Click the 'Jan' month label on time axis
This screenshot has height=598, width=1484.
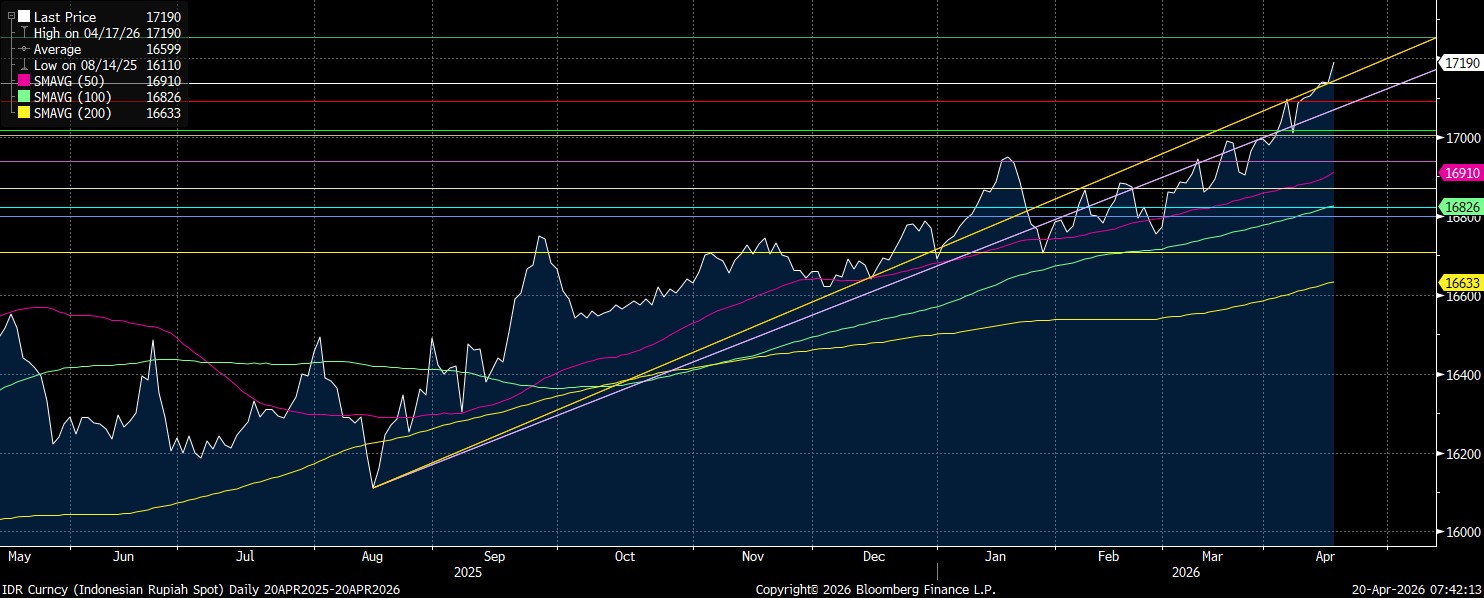point(995,555)
